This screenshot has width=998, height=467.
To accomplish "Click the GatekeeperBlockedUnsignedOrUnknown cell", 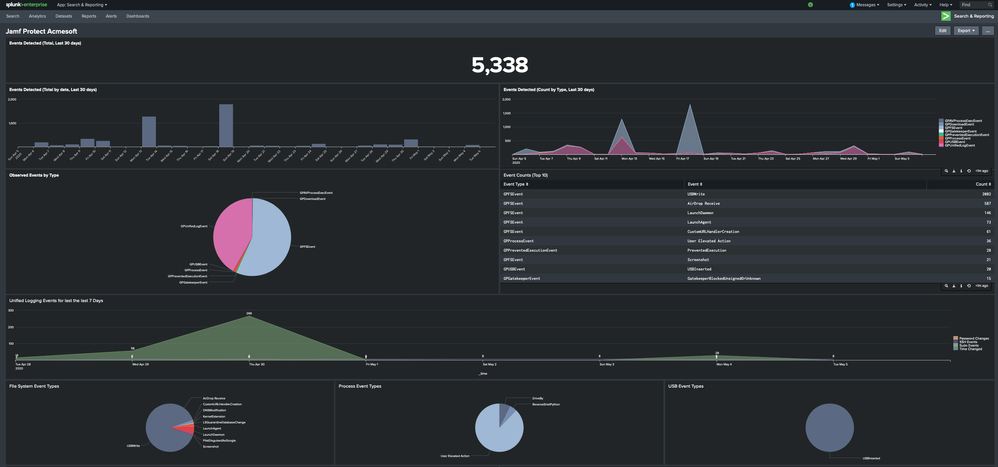I will coord(724,279).
